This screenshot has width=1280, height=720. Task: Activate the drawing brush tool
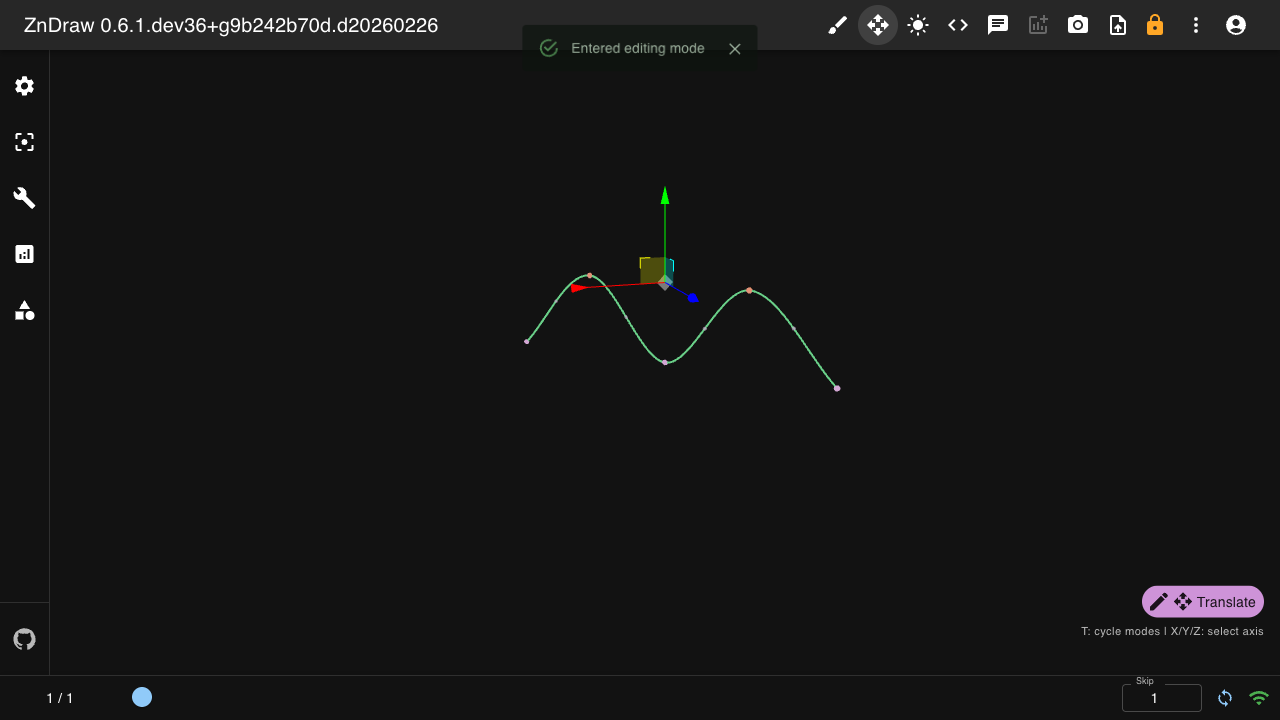838,25
